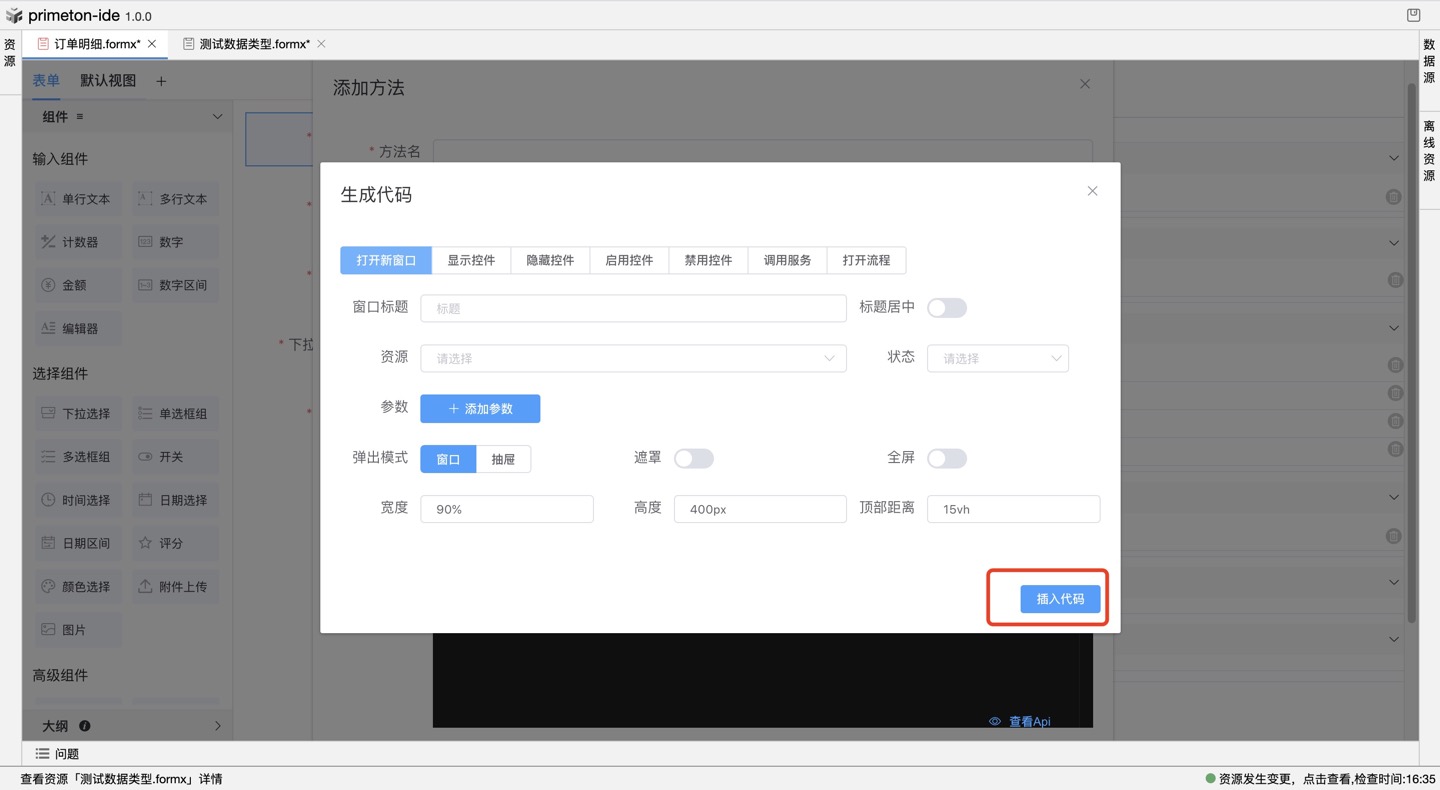Switch to the 显示控件 tab
The height and width of the screenshot is (790, 1440).
pyautogui.click(x=471, y=260)
